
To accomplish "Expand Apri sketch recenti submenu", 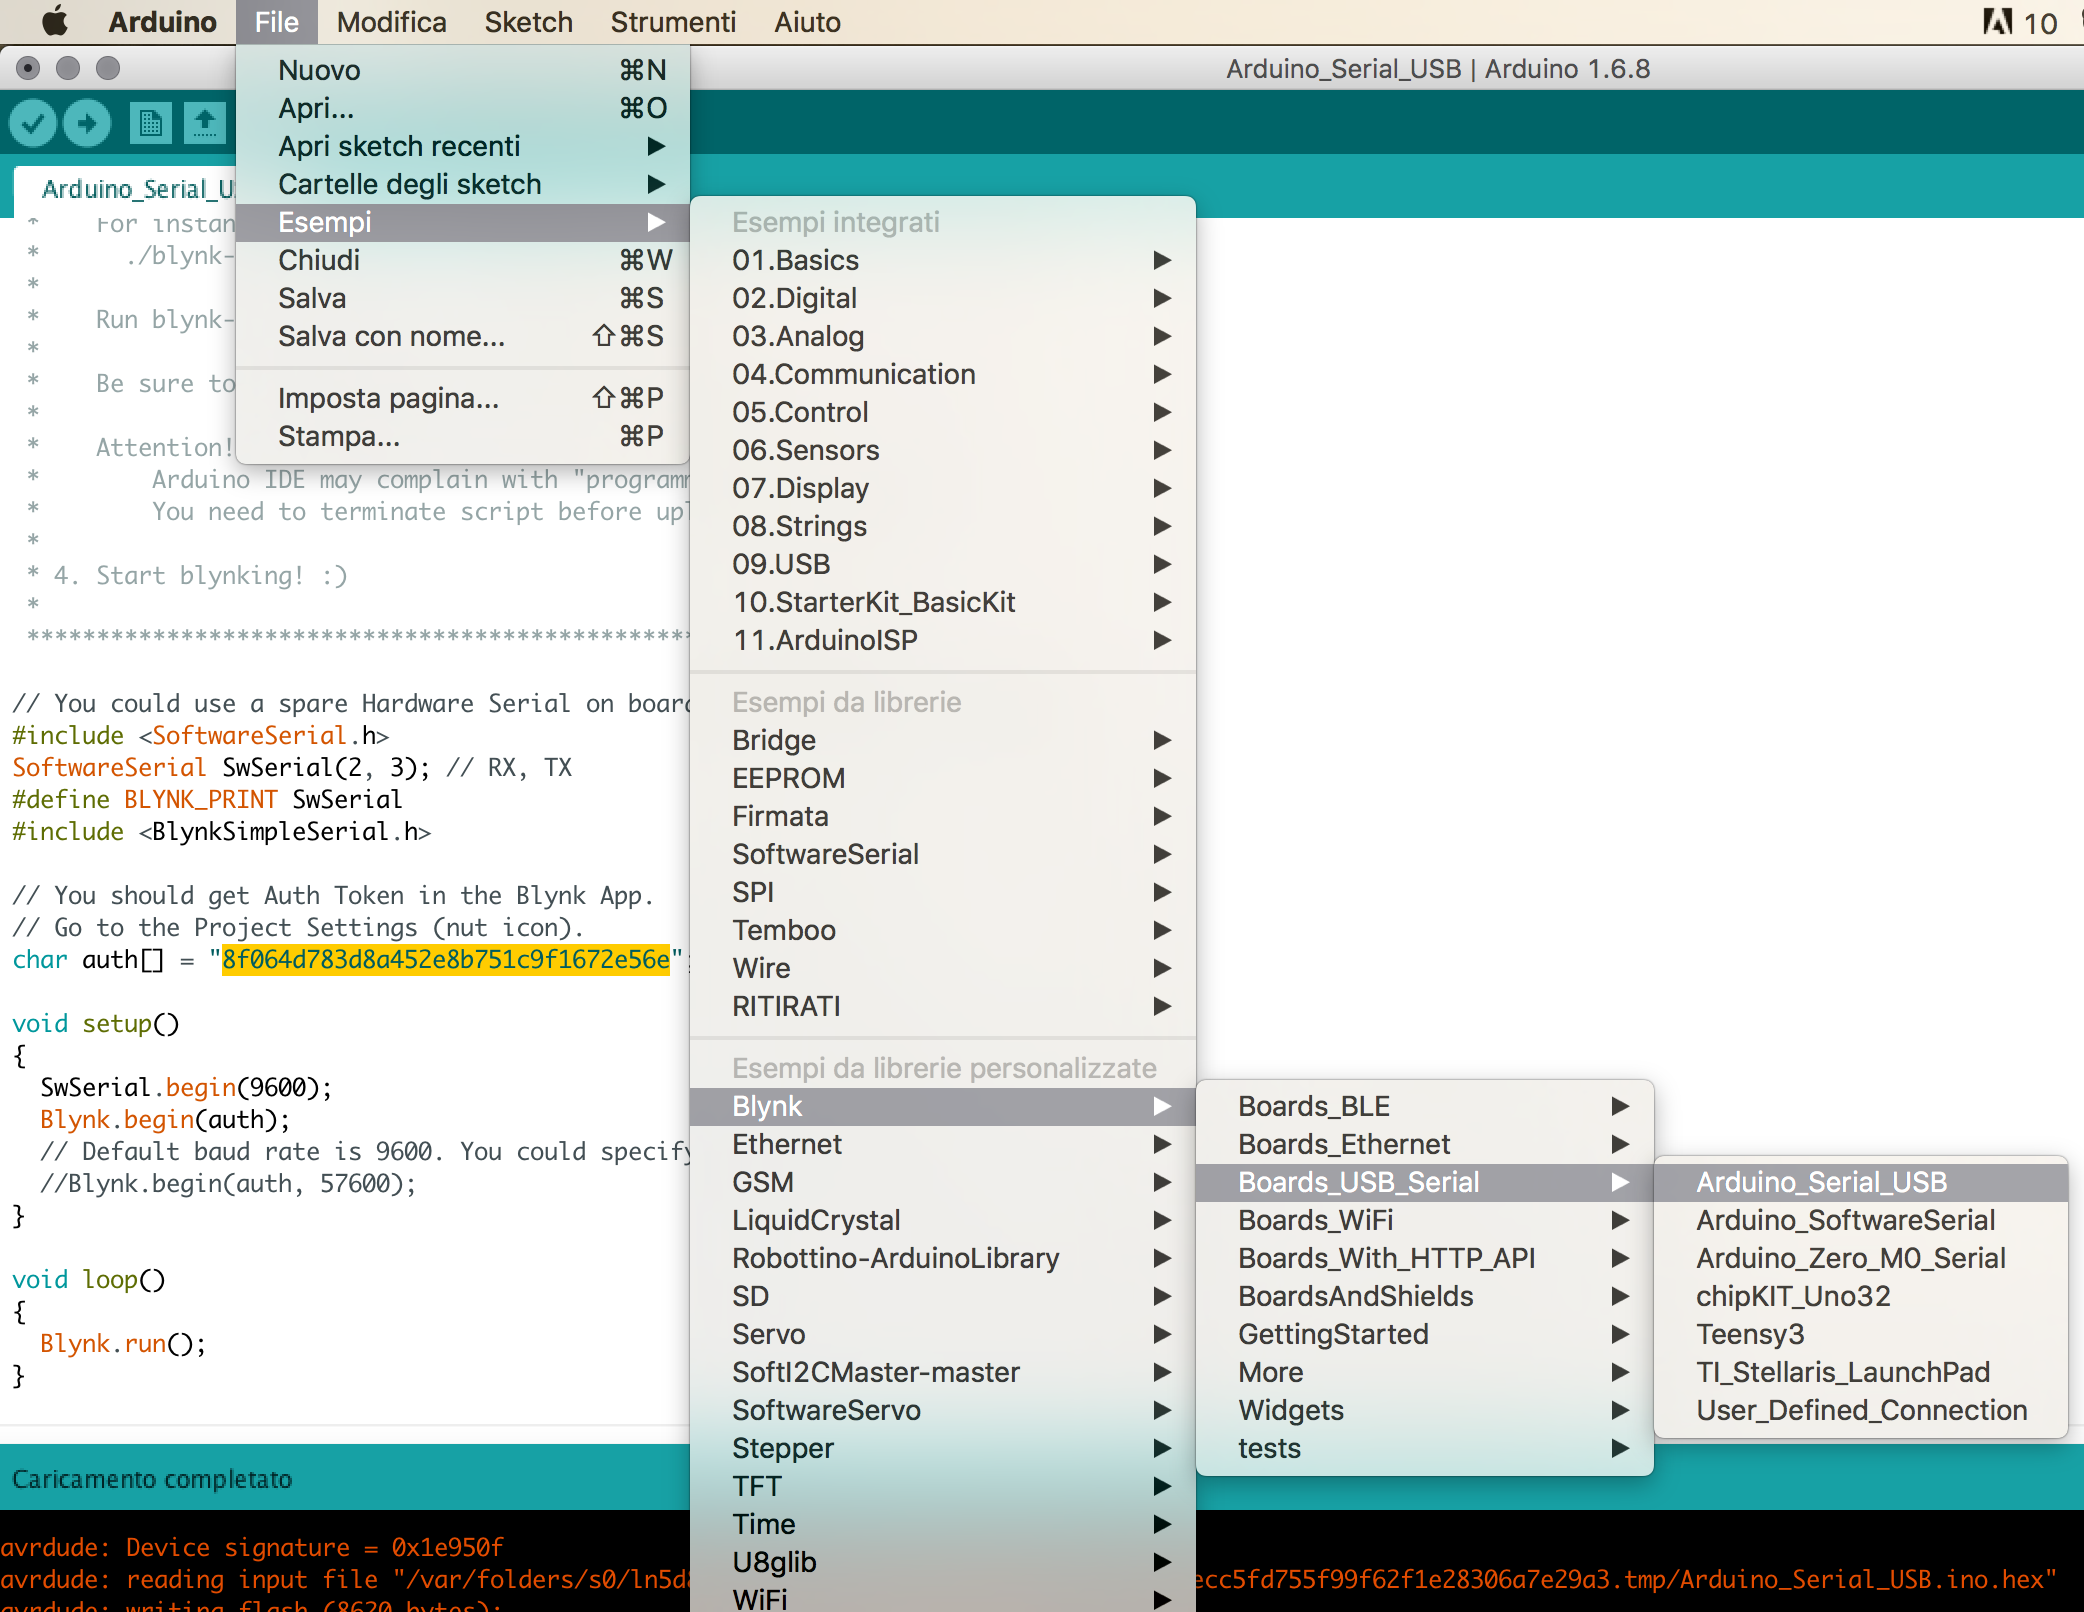I will coord(462,146).
